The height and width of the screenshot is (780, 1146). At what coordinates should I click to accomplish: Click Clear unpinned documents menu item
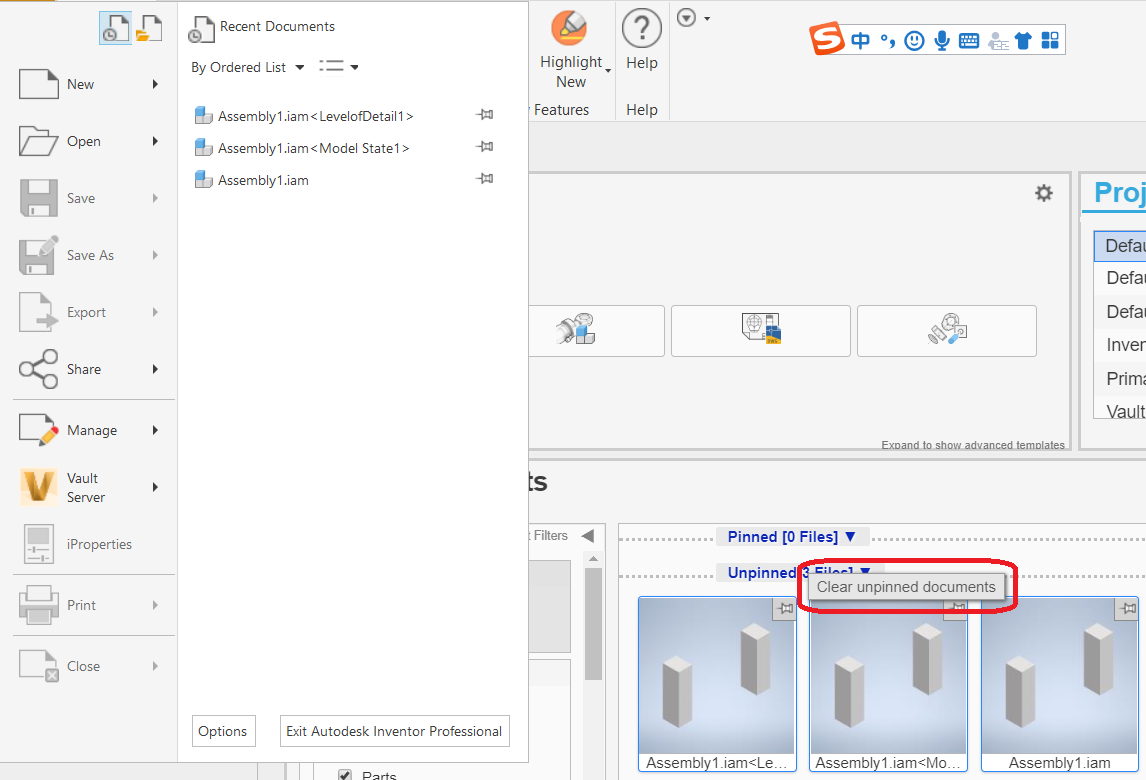(x=906, y=587)
